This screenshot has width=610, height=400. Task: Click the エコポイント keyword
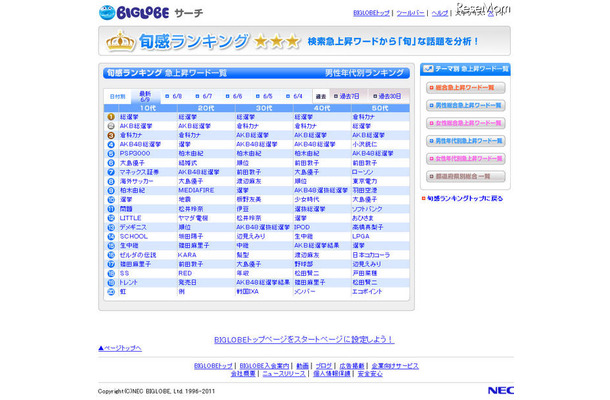click(367, 292)
